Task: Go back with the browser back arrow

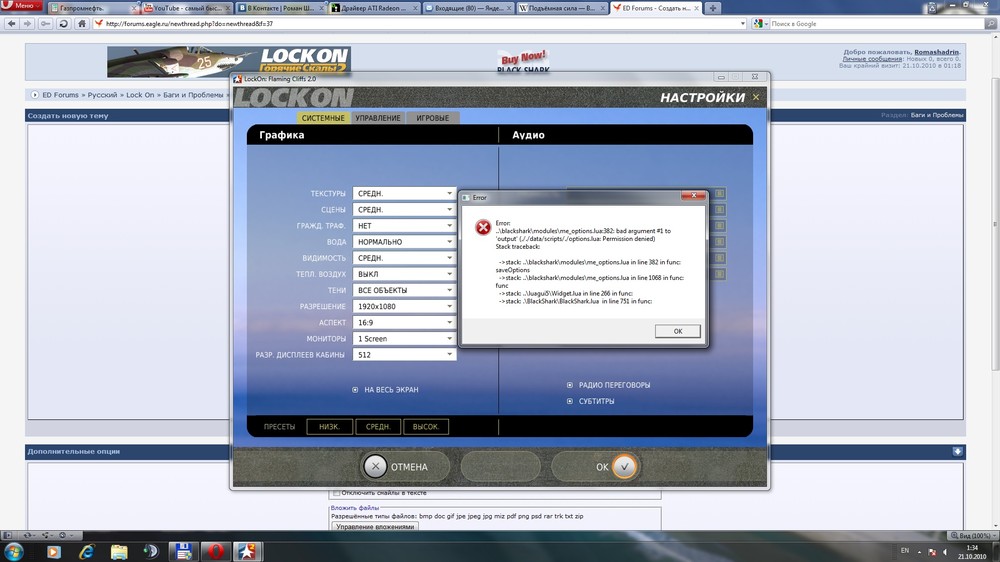Action: coord(11,24)
